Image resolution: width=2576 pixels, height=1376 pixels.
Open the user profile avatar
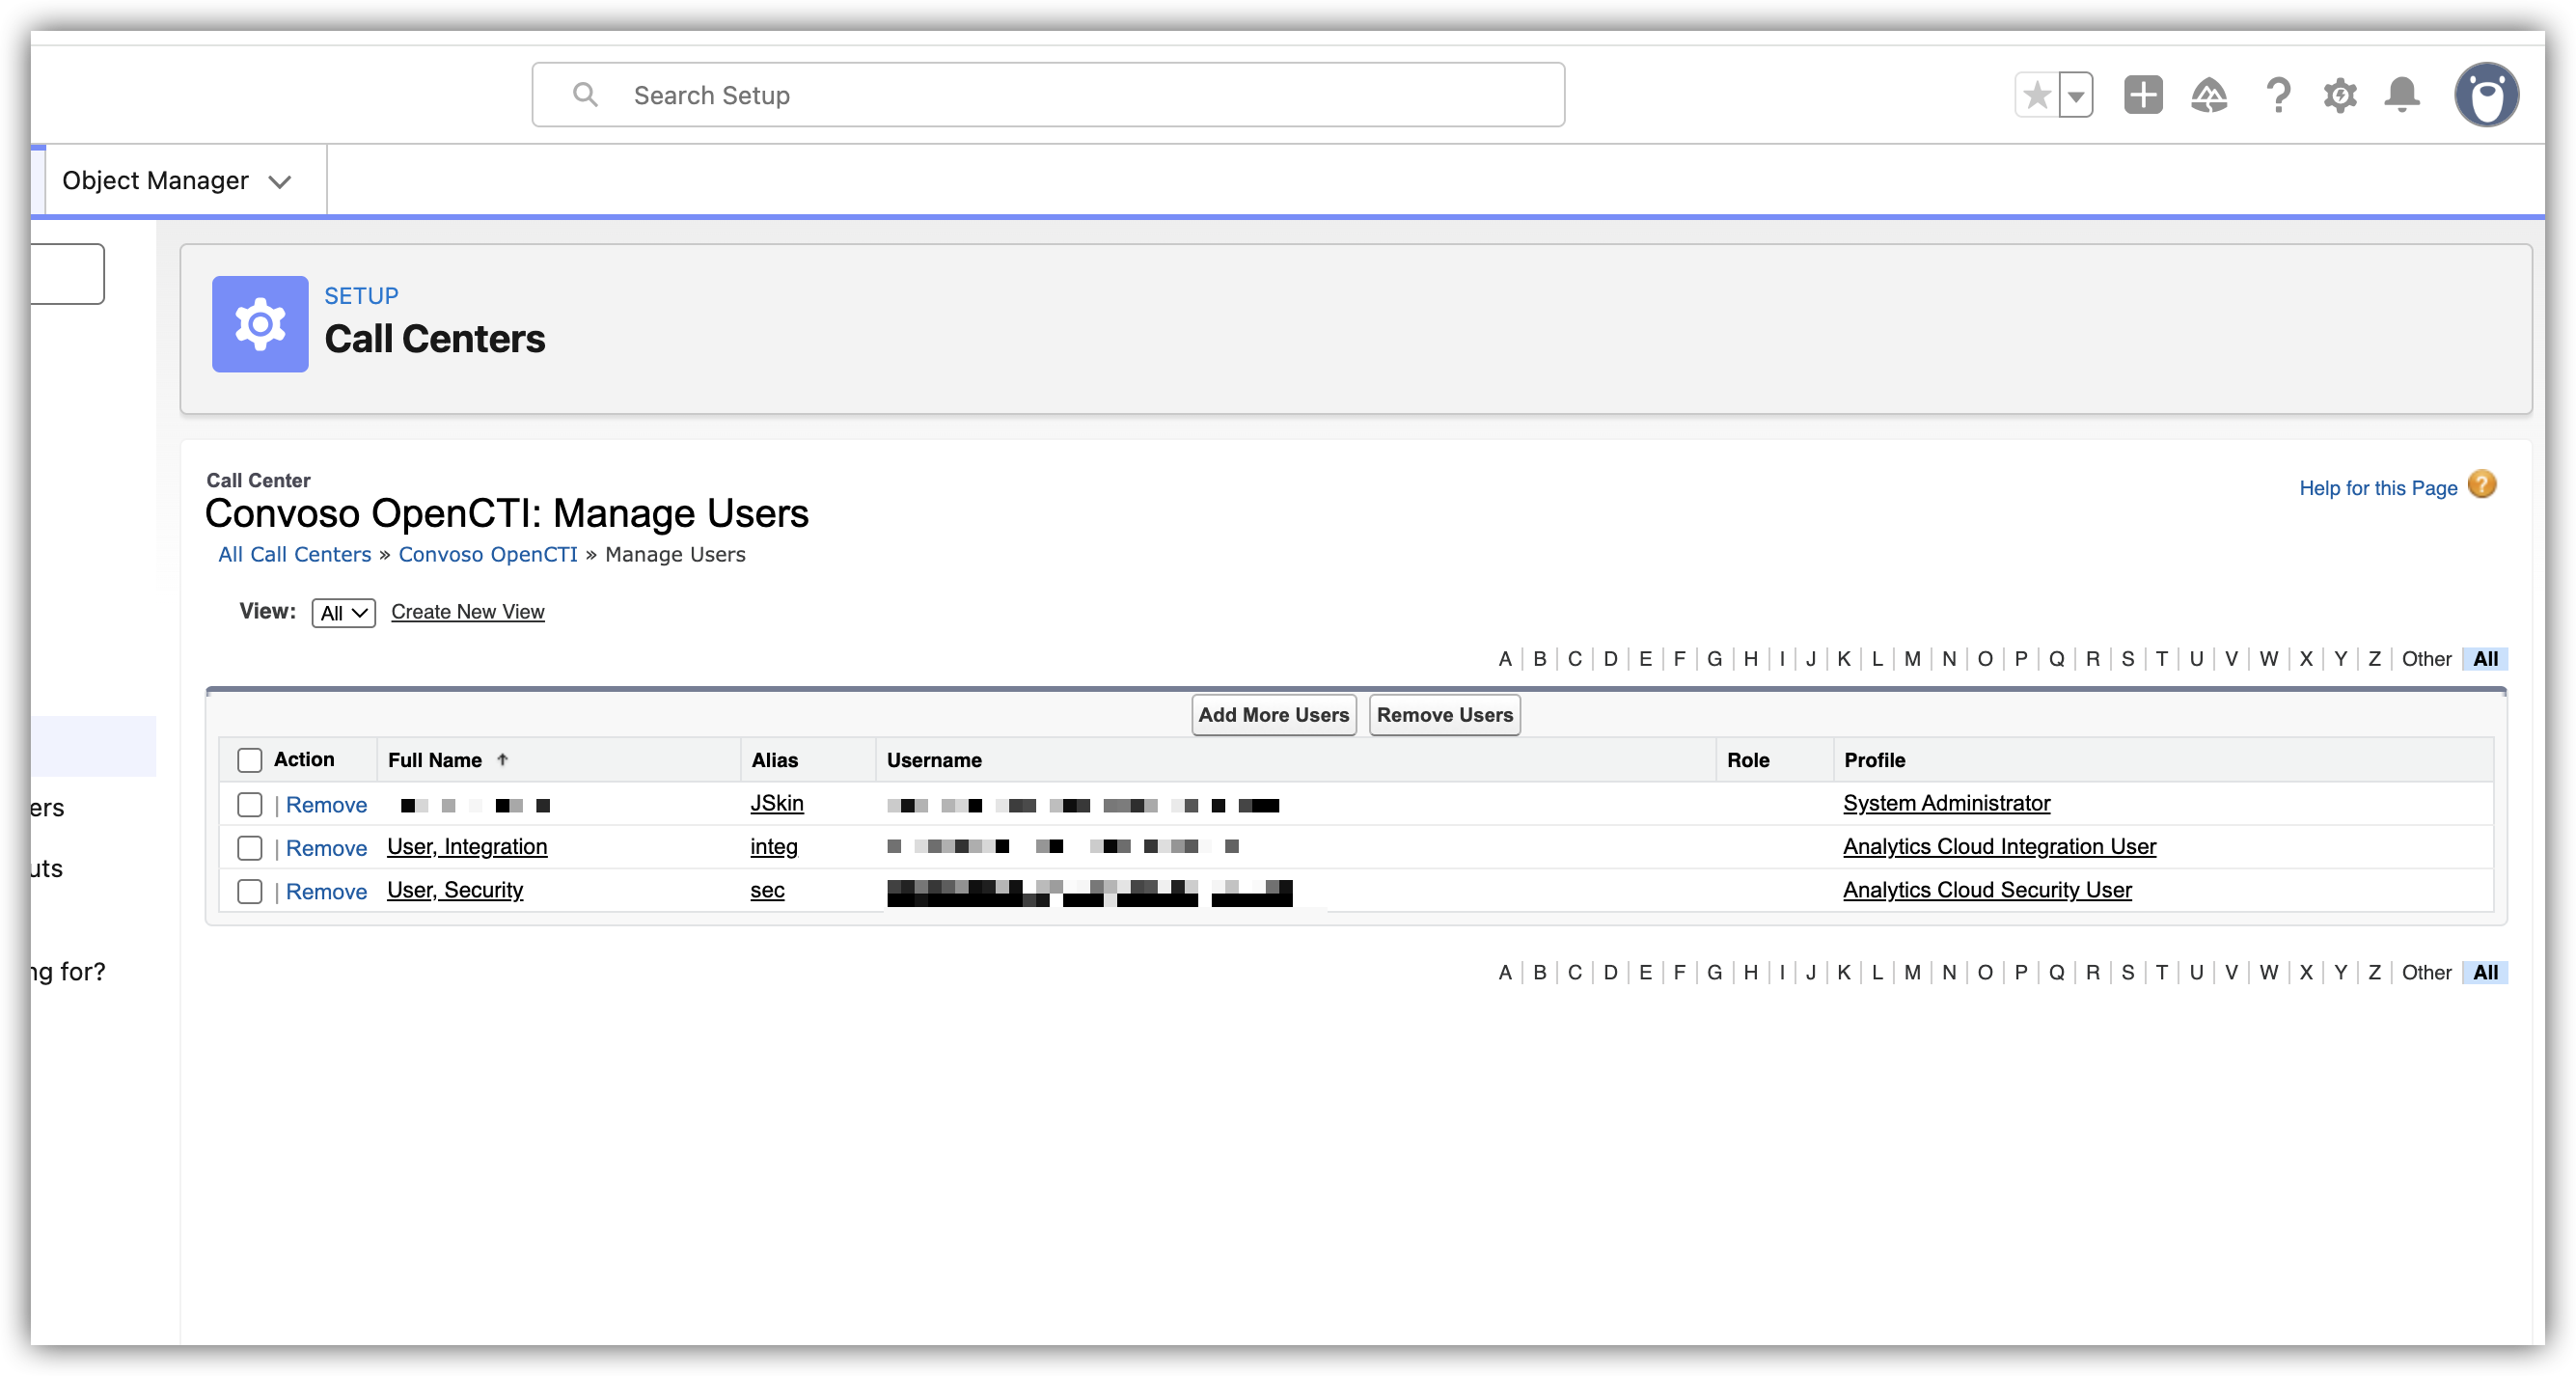(x=2486, y=95)
